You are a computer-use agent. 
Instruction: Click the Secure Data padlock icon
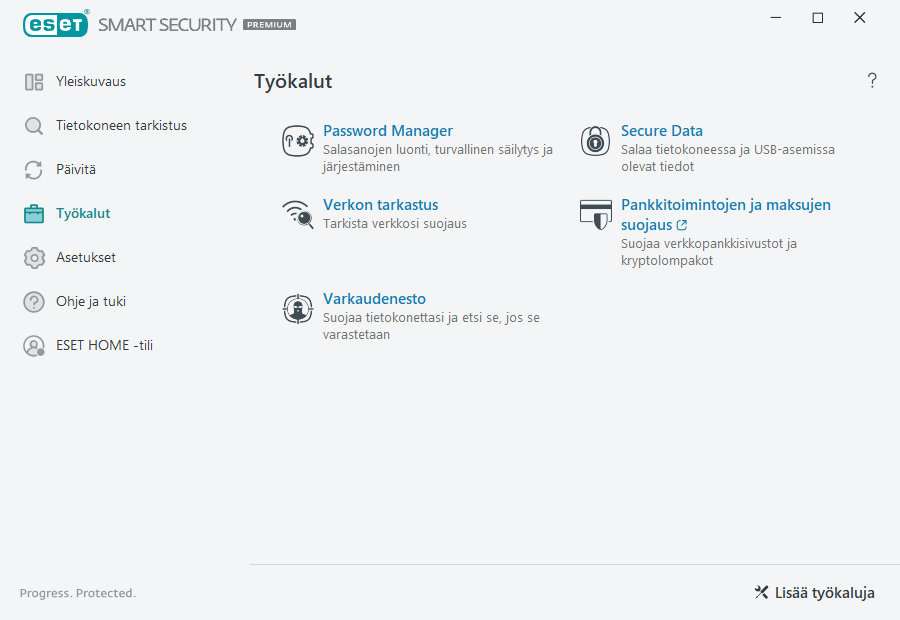594,140
